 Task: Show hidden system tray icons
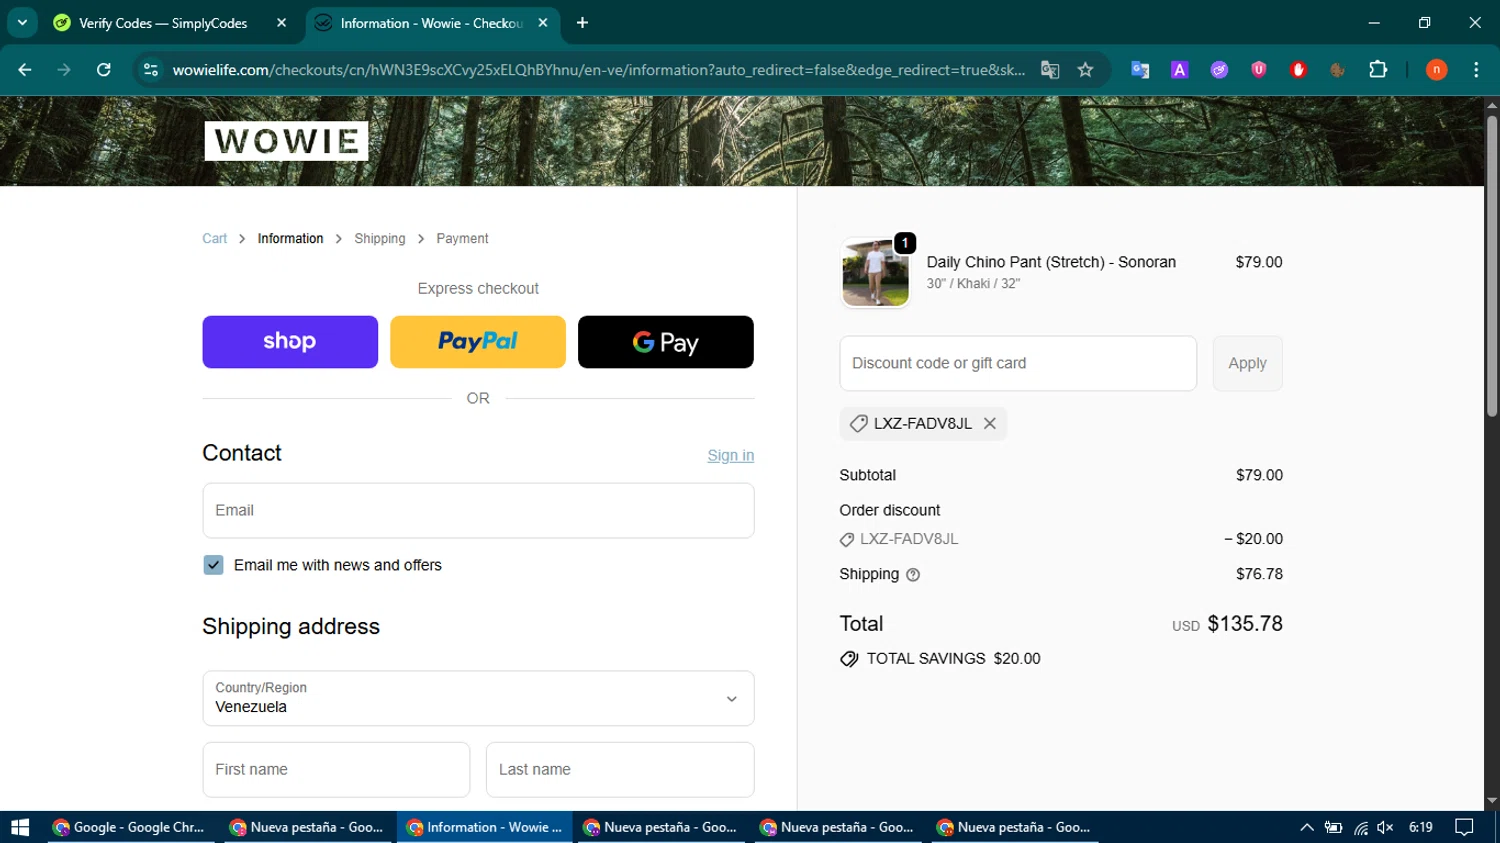(1307, 827)
